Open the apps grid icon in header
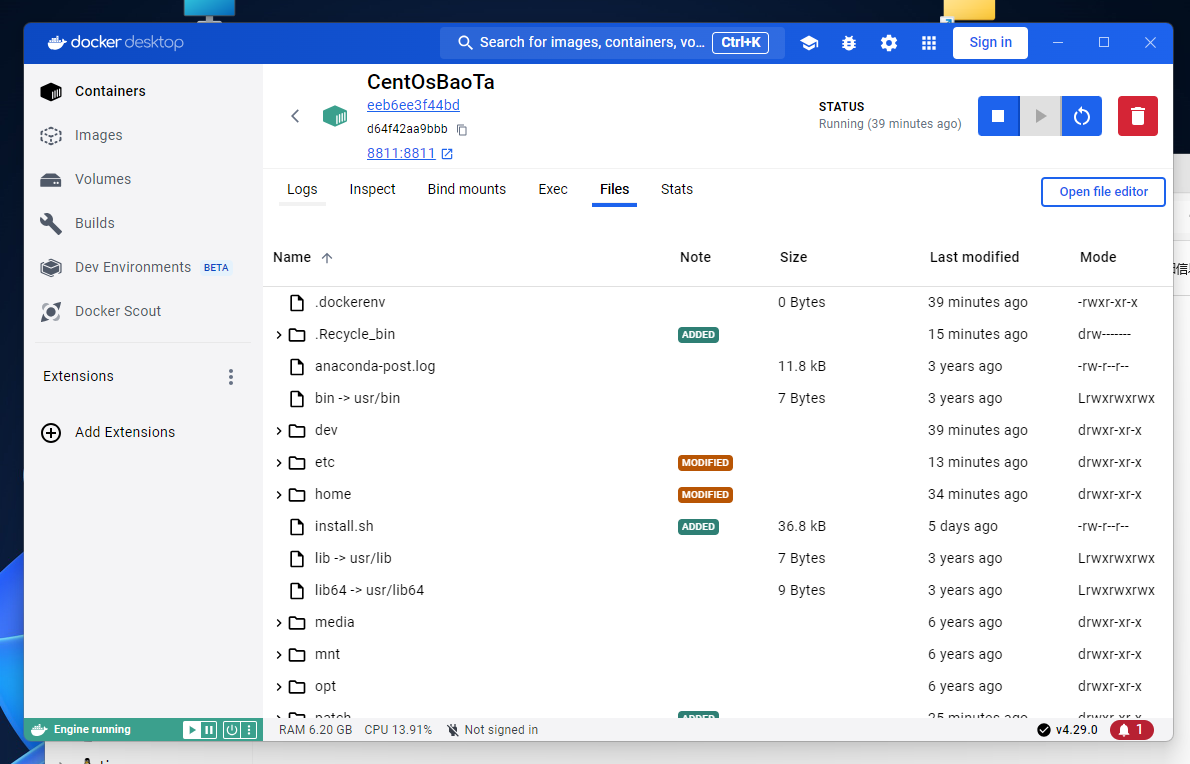 (929, 43)
